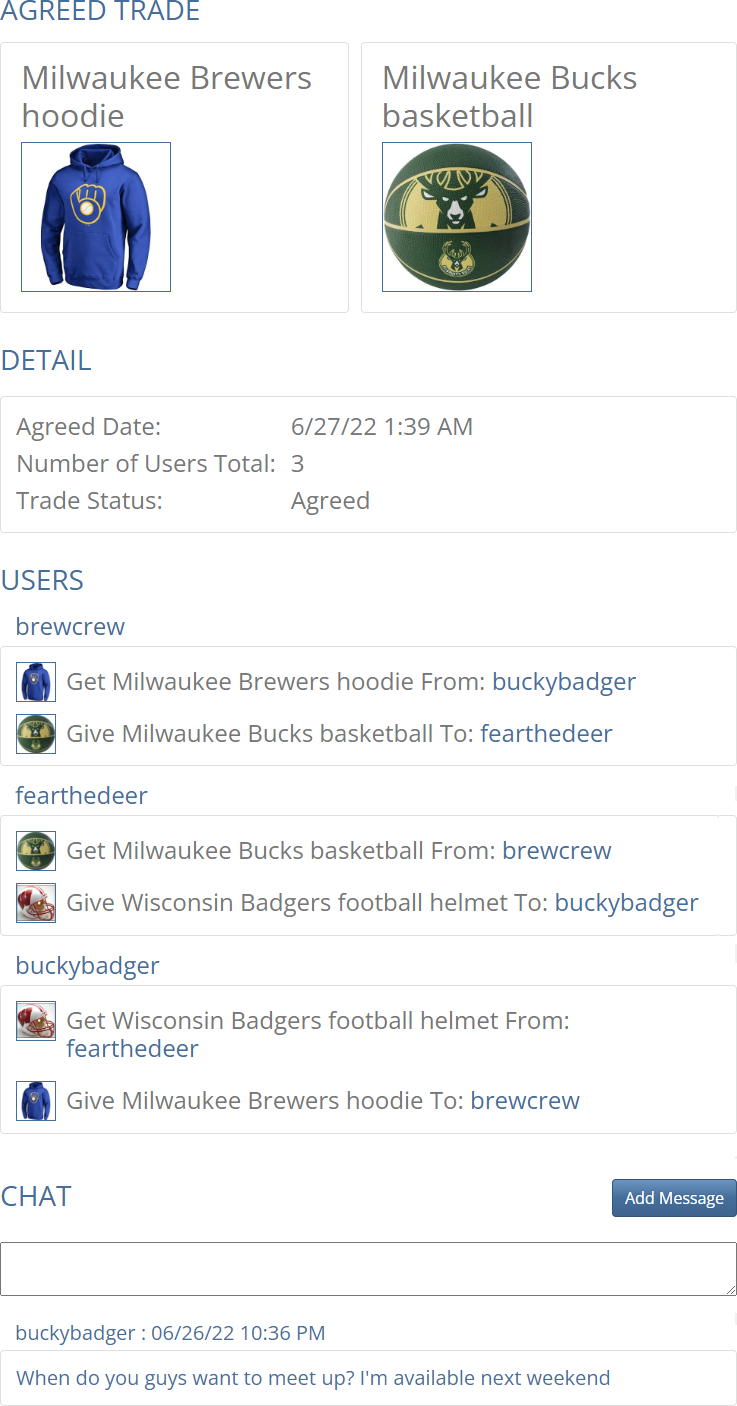Click basketball icon in fearthedeer's Get row
Image resolution: width=737 pixels, height=1406 pixels.
pos(36,851)
